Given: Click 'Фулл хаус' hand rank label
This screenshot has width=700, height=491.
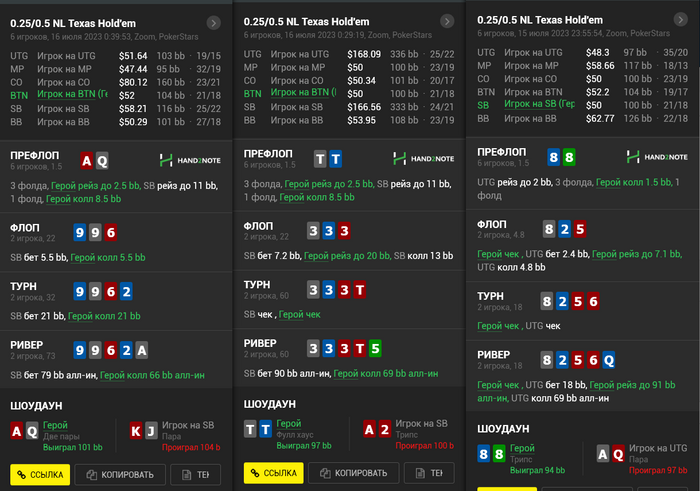Looking at the screenshot, I should [x=295, y=435].
